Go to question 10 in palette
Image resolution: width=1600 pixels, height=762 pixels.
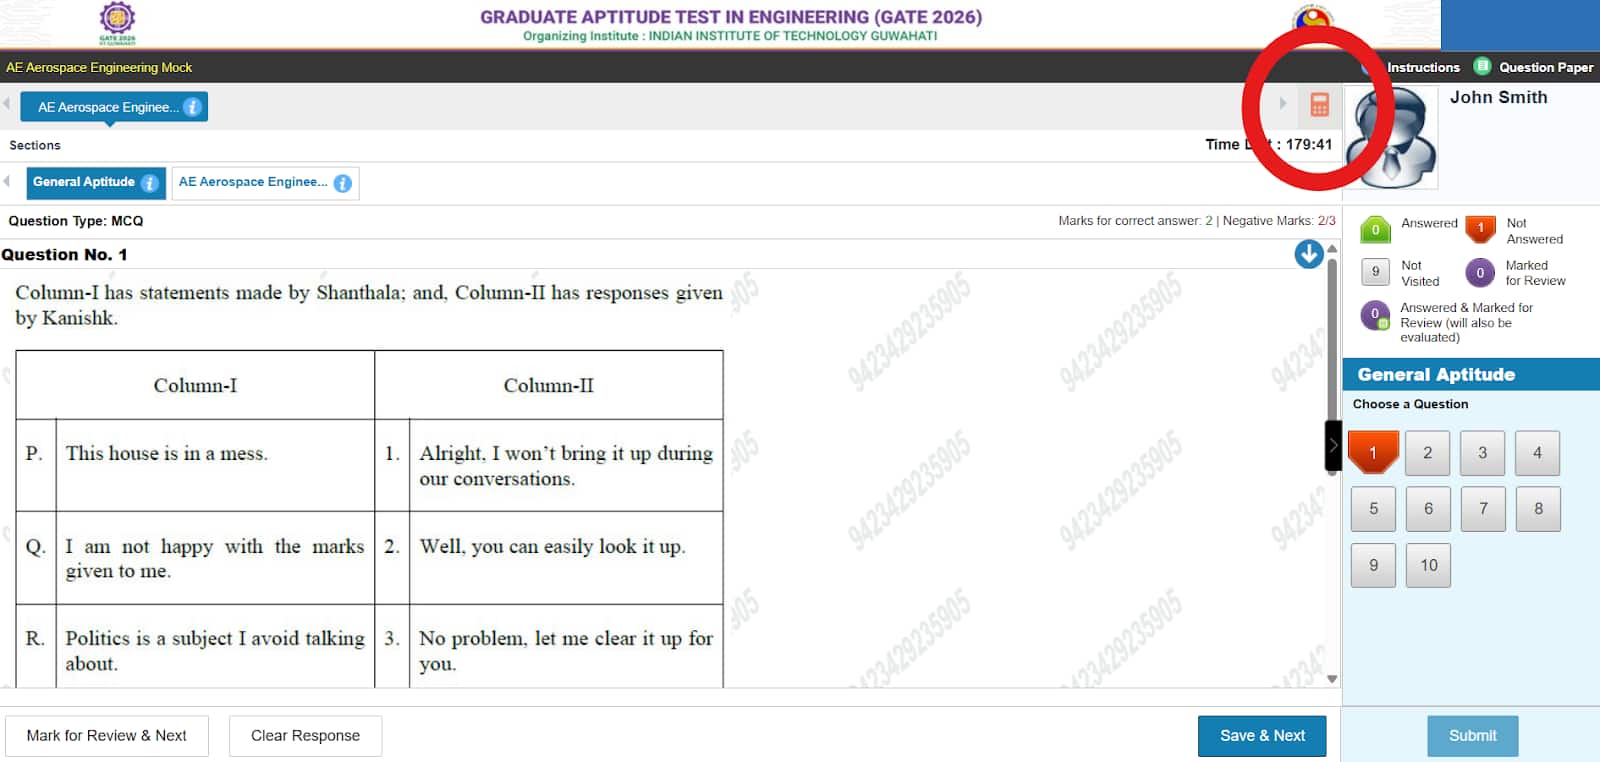pos(1429,565)
